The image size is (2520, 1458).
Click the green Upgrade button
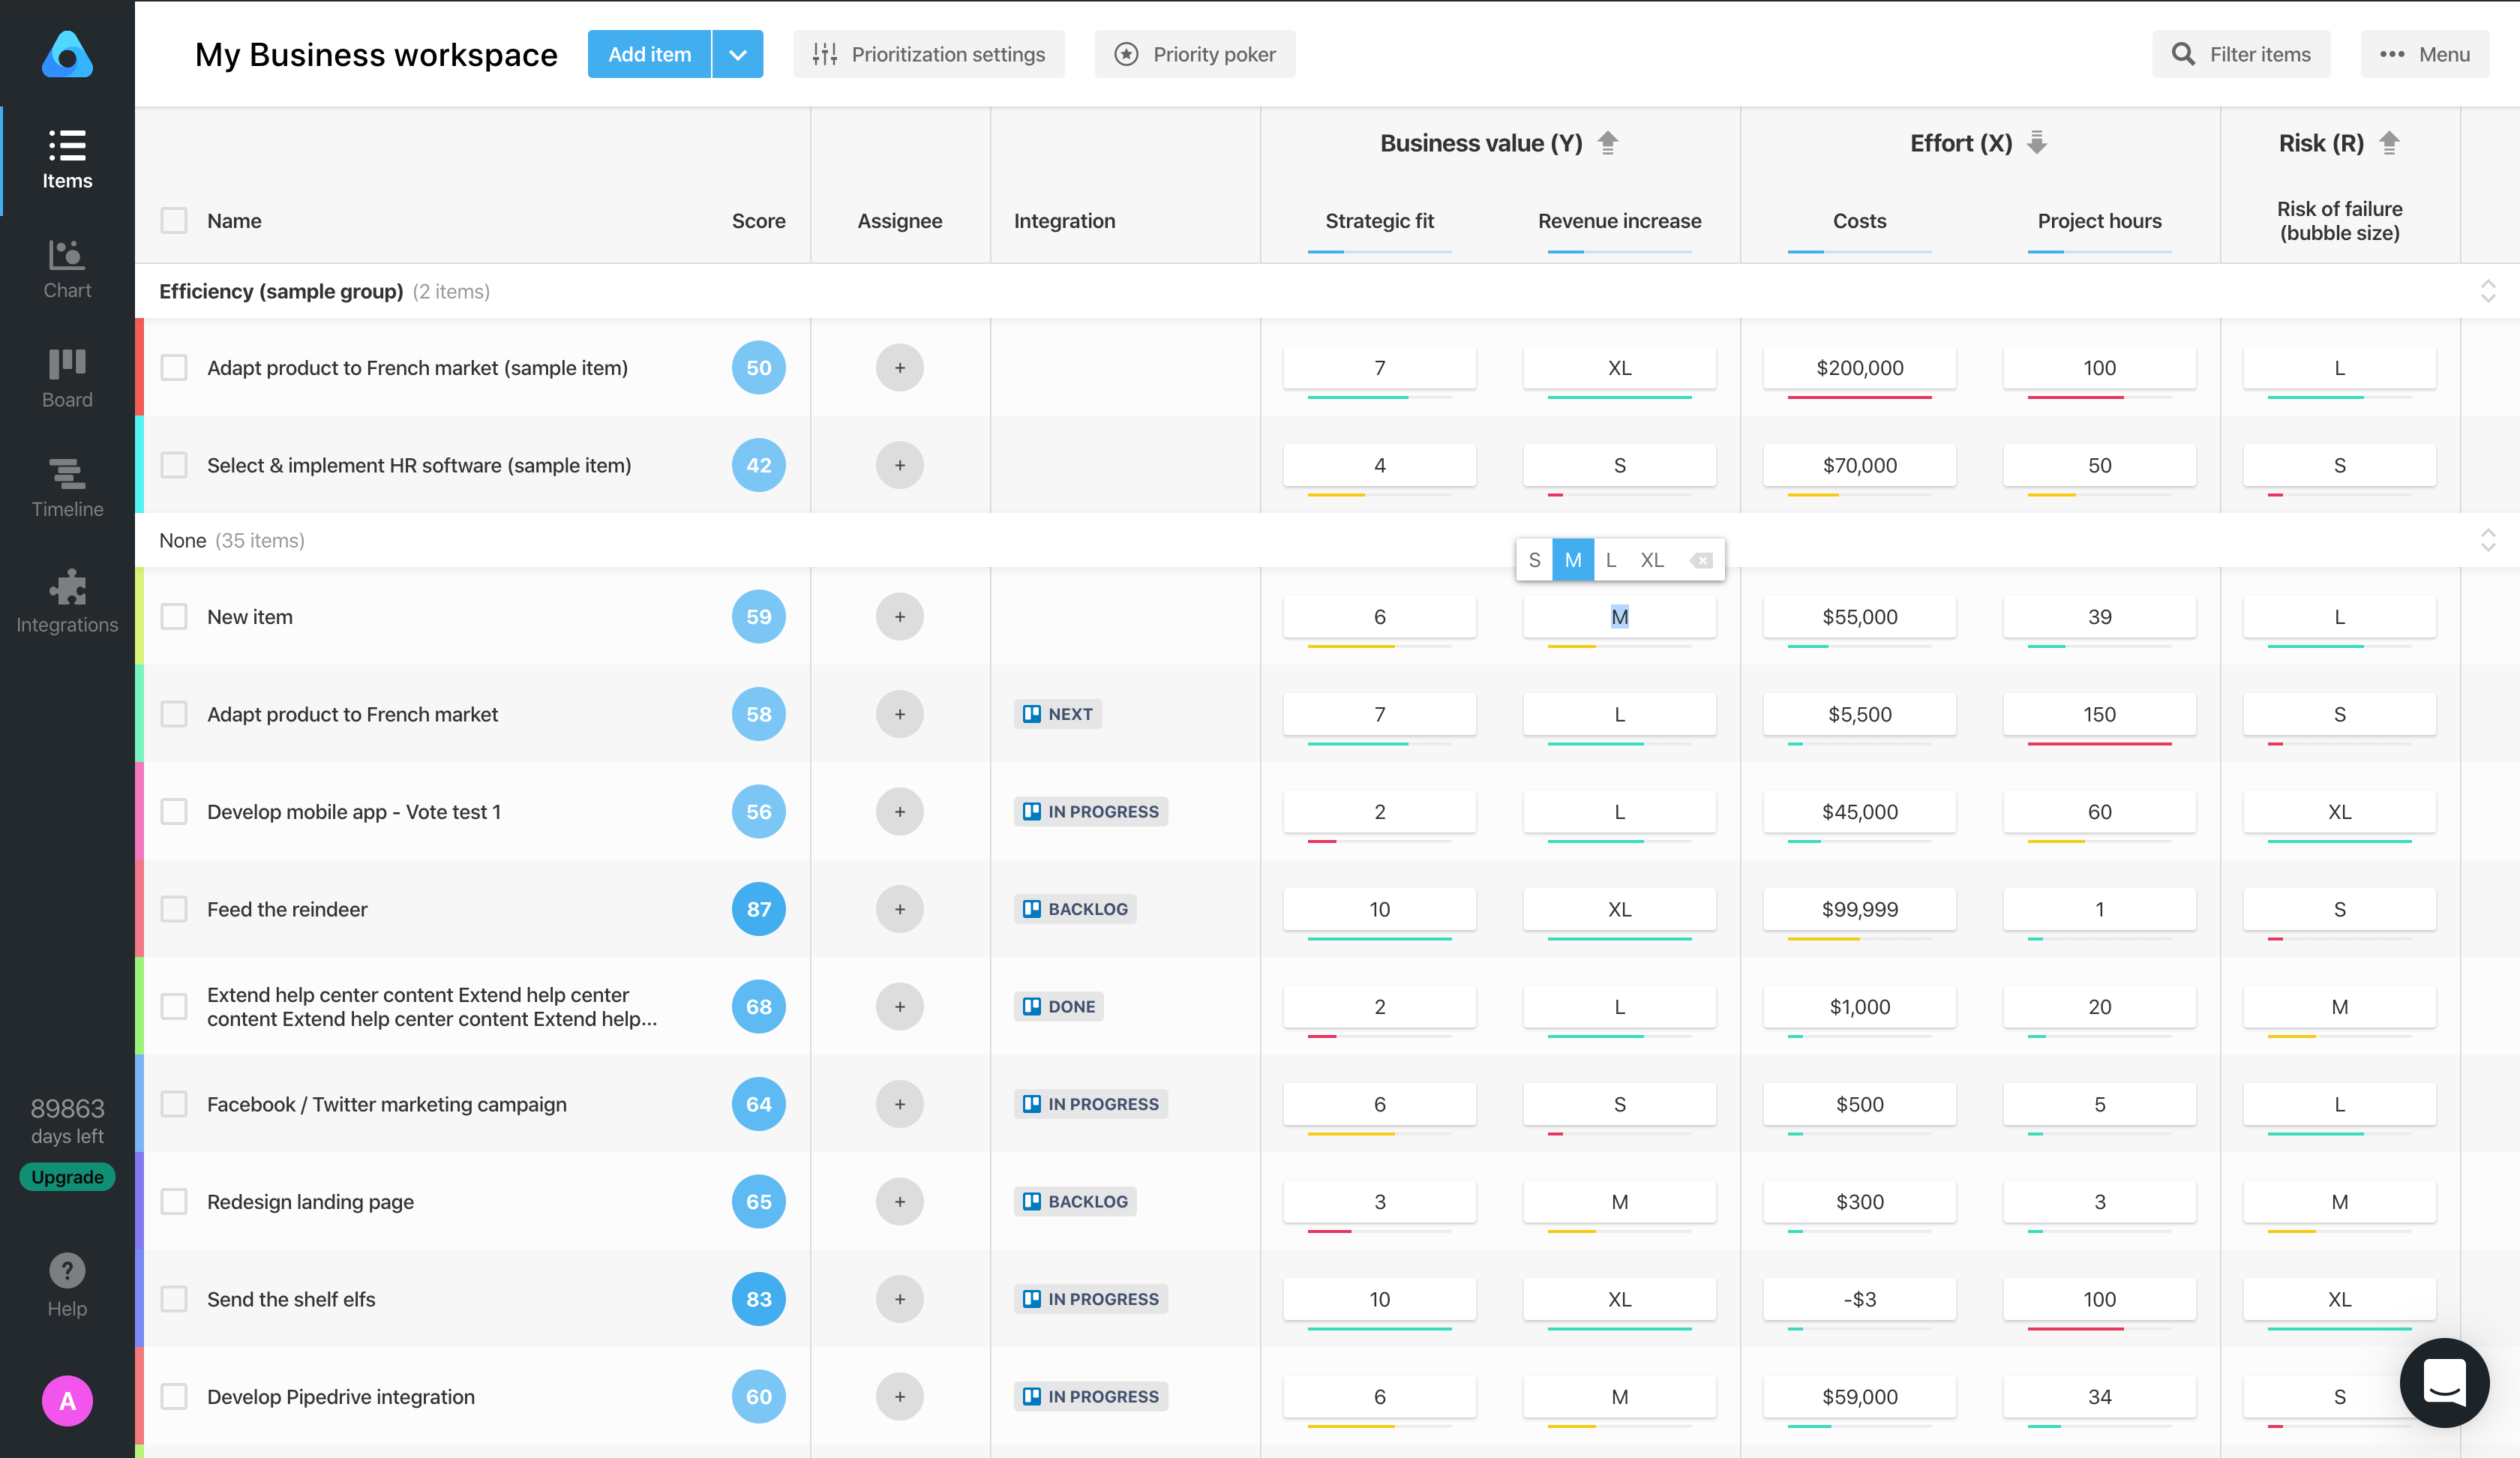coord(67,1177)
